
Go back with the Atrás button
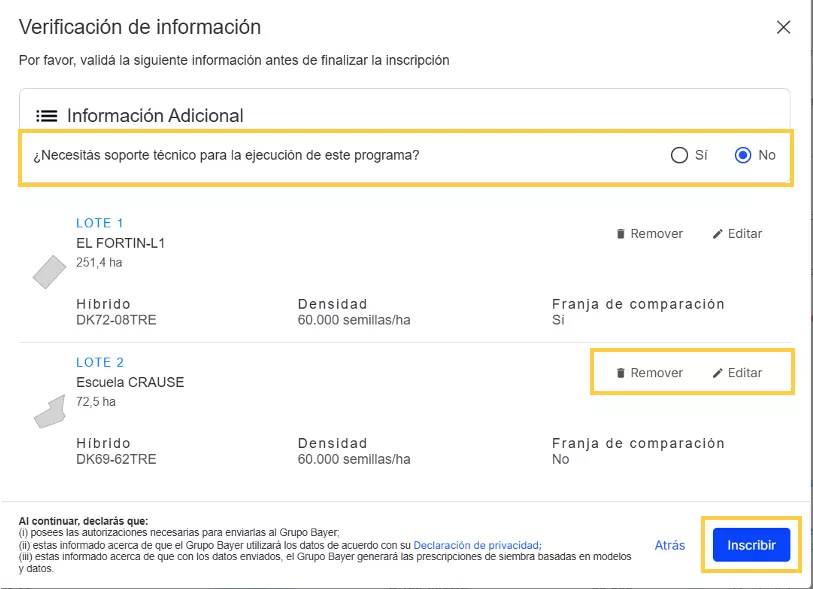(670, 545)
